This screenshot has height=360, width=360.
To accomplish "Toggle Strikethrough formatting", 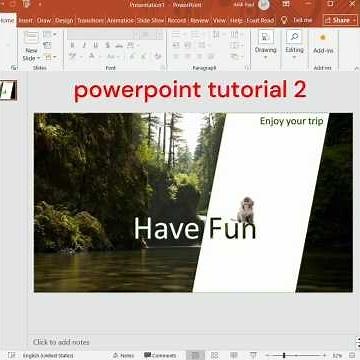I will (119, 45).
